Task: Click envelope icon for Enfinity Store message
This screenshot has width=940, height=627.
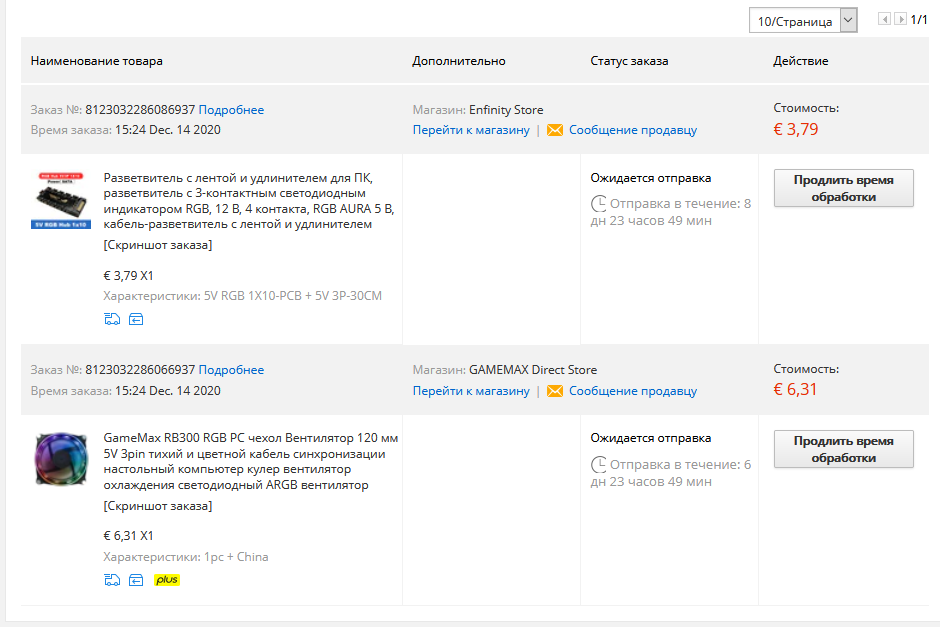Action: (555, 130)
